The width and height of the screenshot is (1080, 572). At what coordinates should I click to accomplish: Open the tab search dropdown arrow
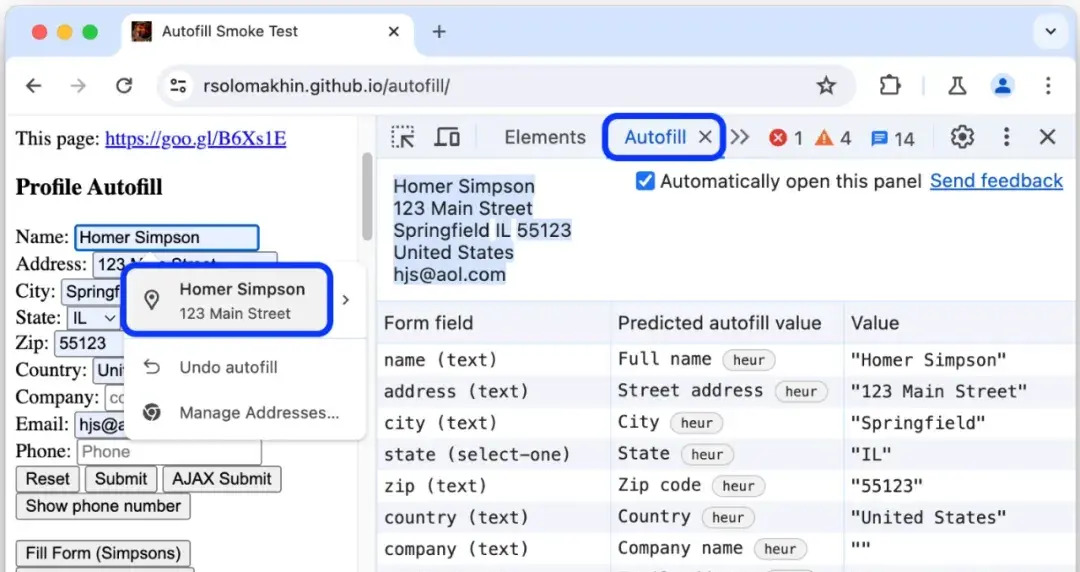(1050, 31)
